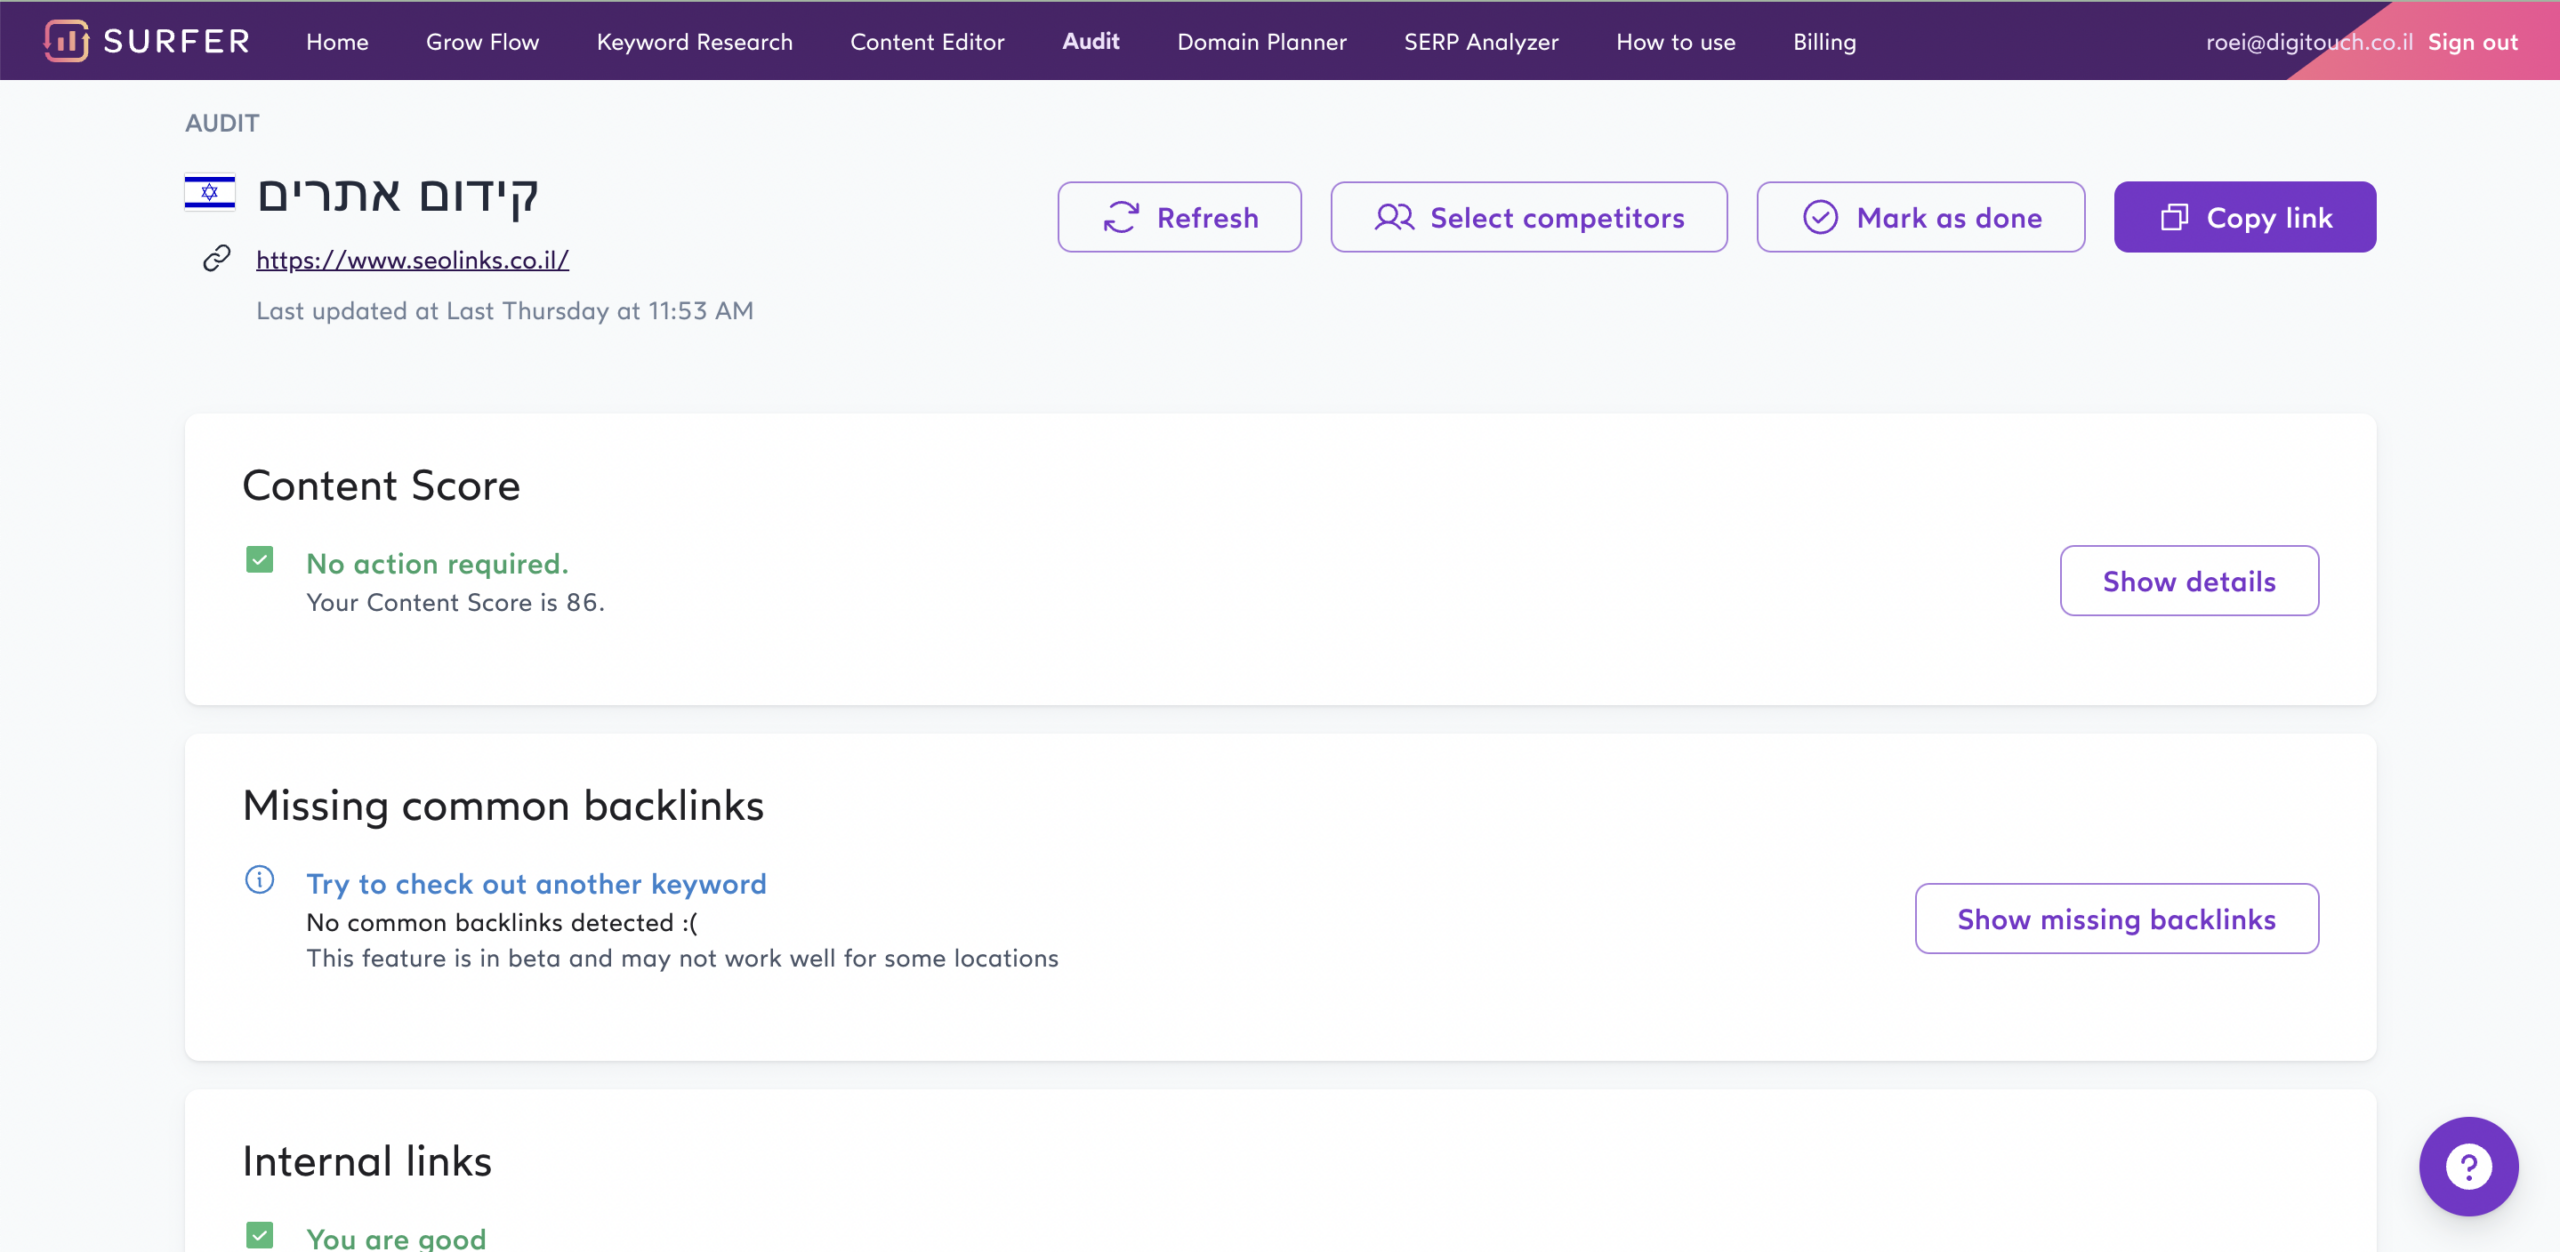Open the How to use page
The width and height of the screenshot is (2560, 1252).
click(x=1676, y=42)
